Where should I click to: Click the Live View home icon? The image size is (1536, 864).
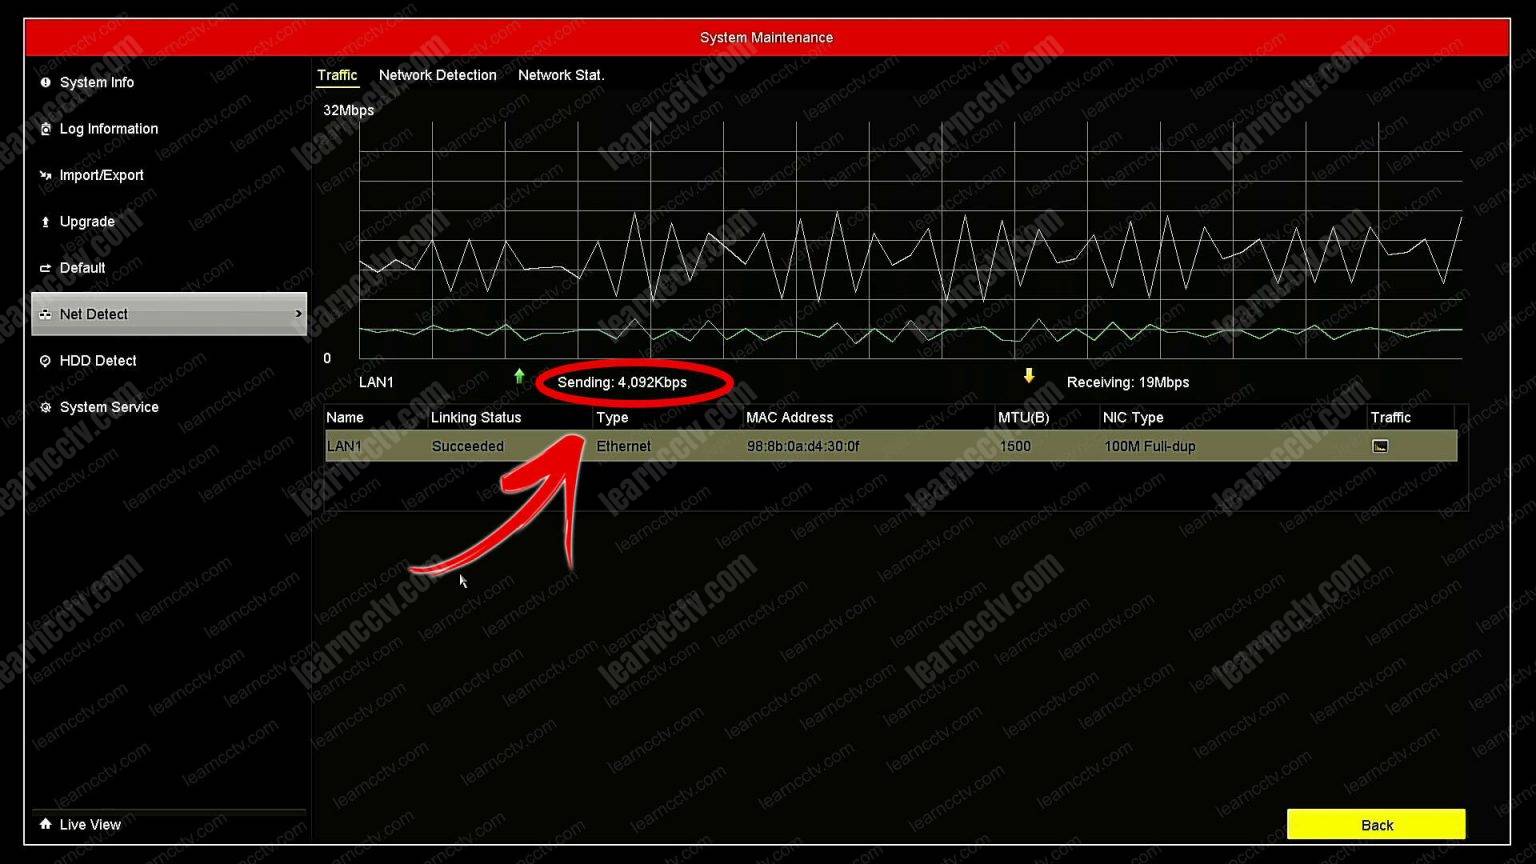point(45,823)
